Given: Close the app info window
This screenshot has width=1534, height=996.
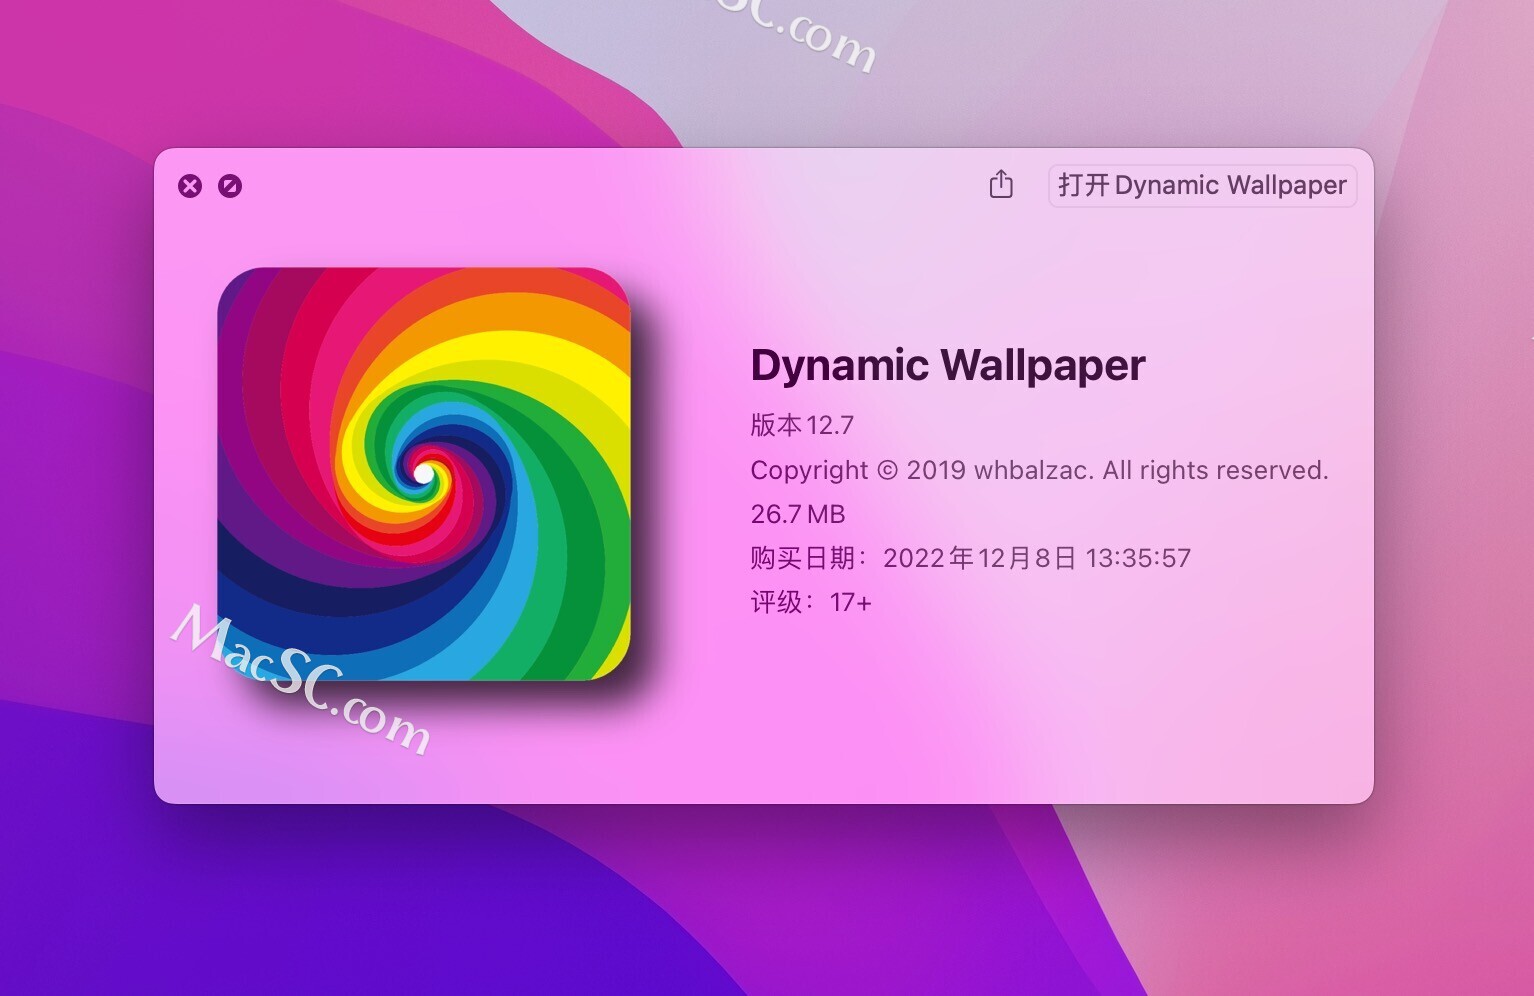Looking at the screenshot, I should point(190,186).
